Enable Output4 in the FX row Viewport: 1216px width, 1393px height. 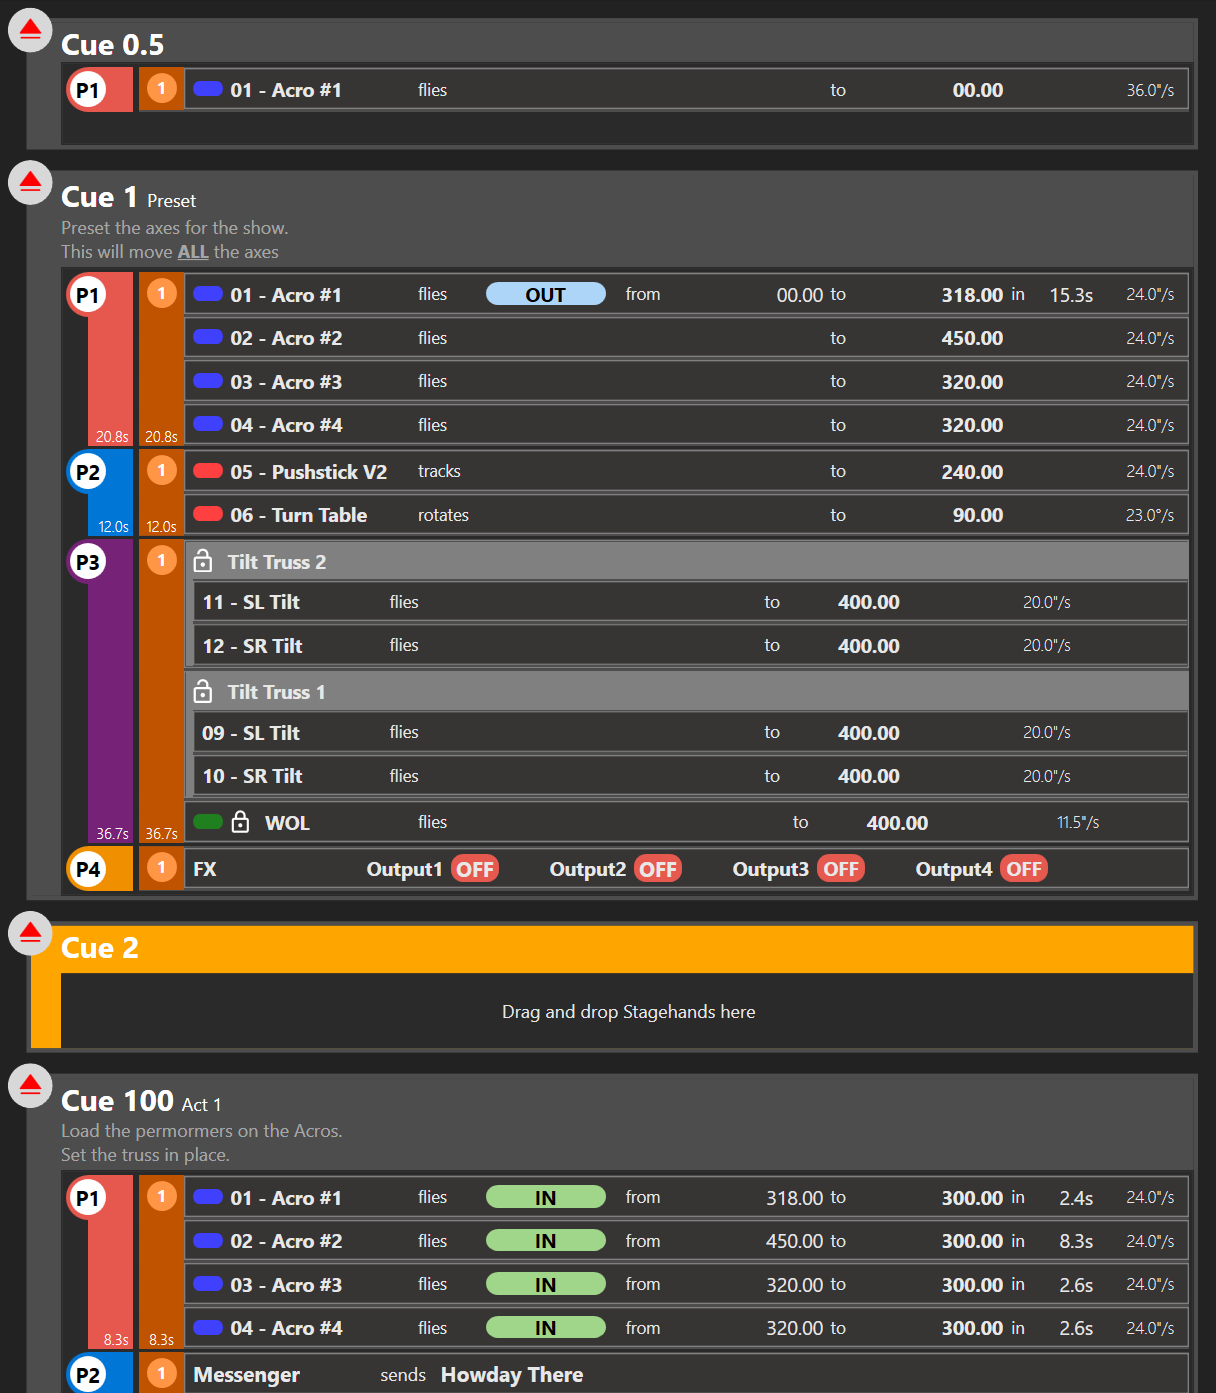click(1024, 869)
